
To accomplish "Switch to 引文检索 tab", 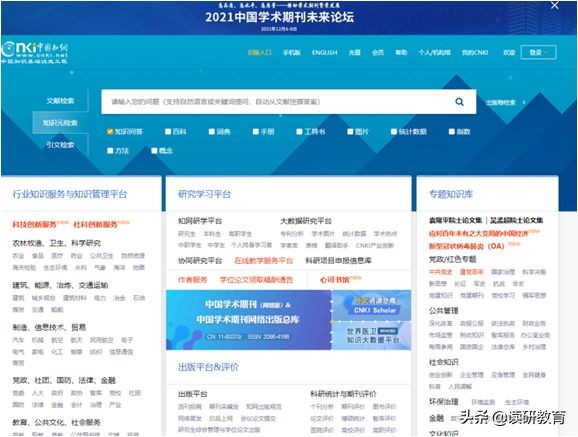I will (x=60, y=145).
